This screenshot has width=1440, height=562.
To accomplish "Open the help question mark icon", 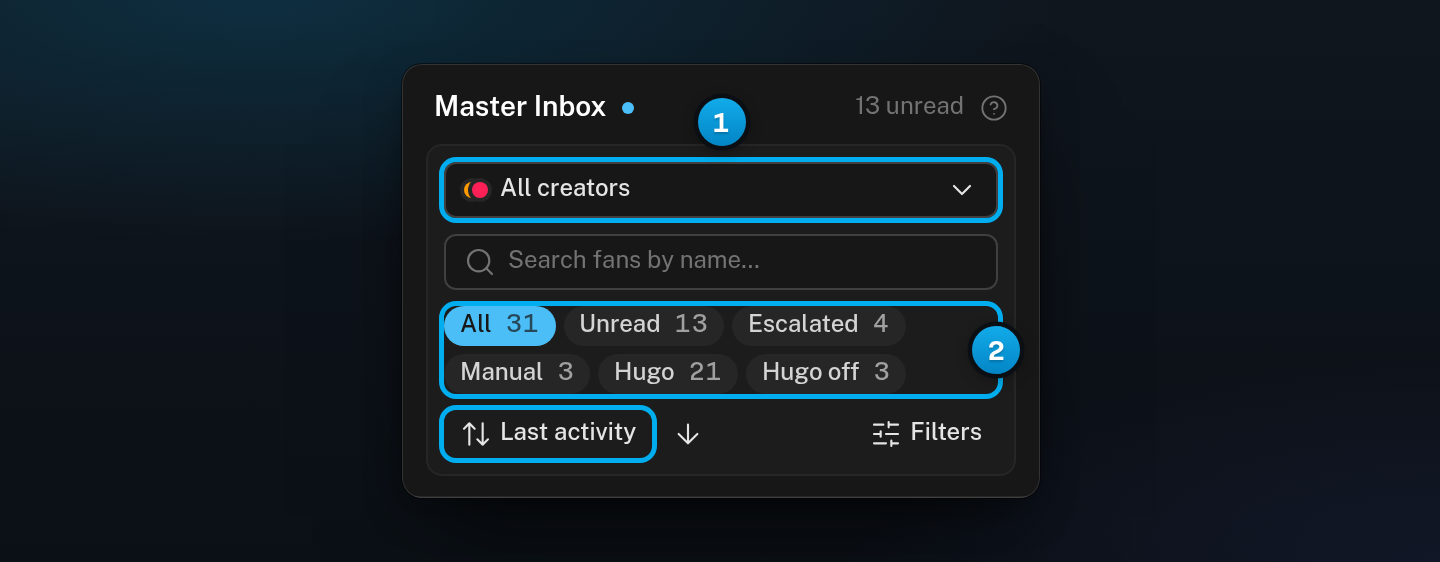I will pyautogui.click(x=993, y=108).
